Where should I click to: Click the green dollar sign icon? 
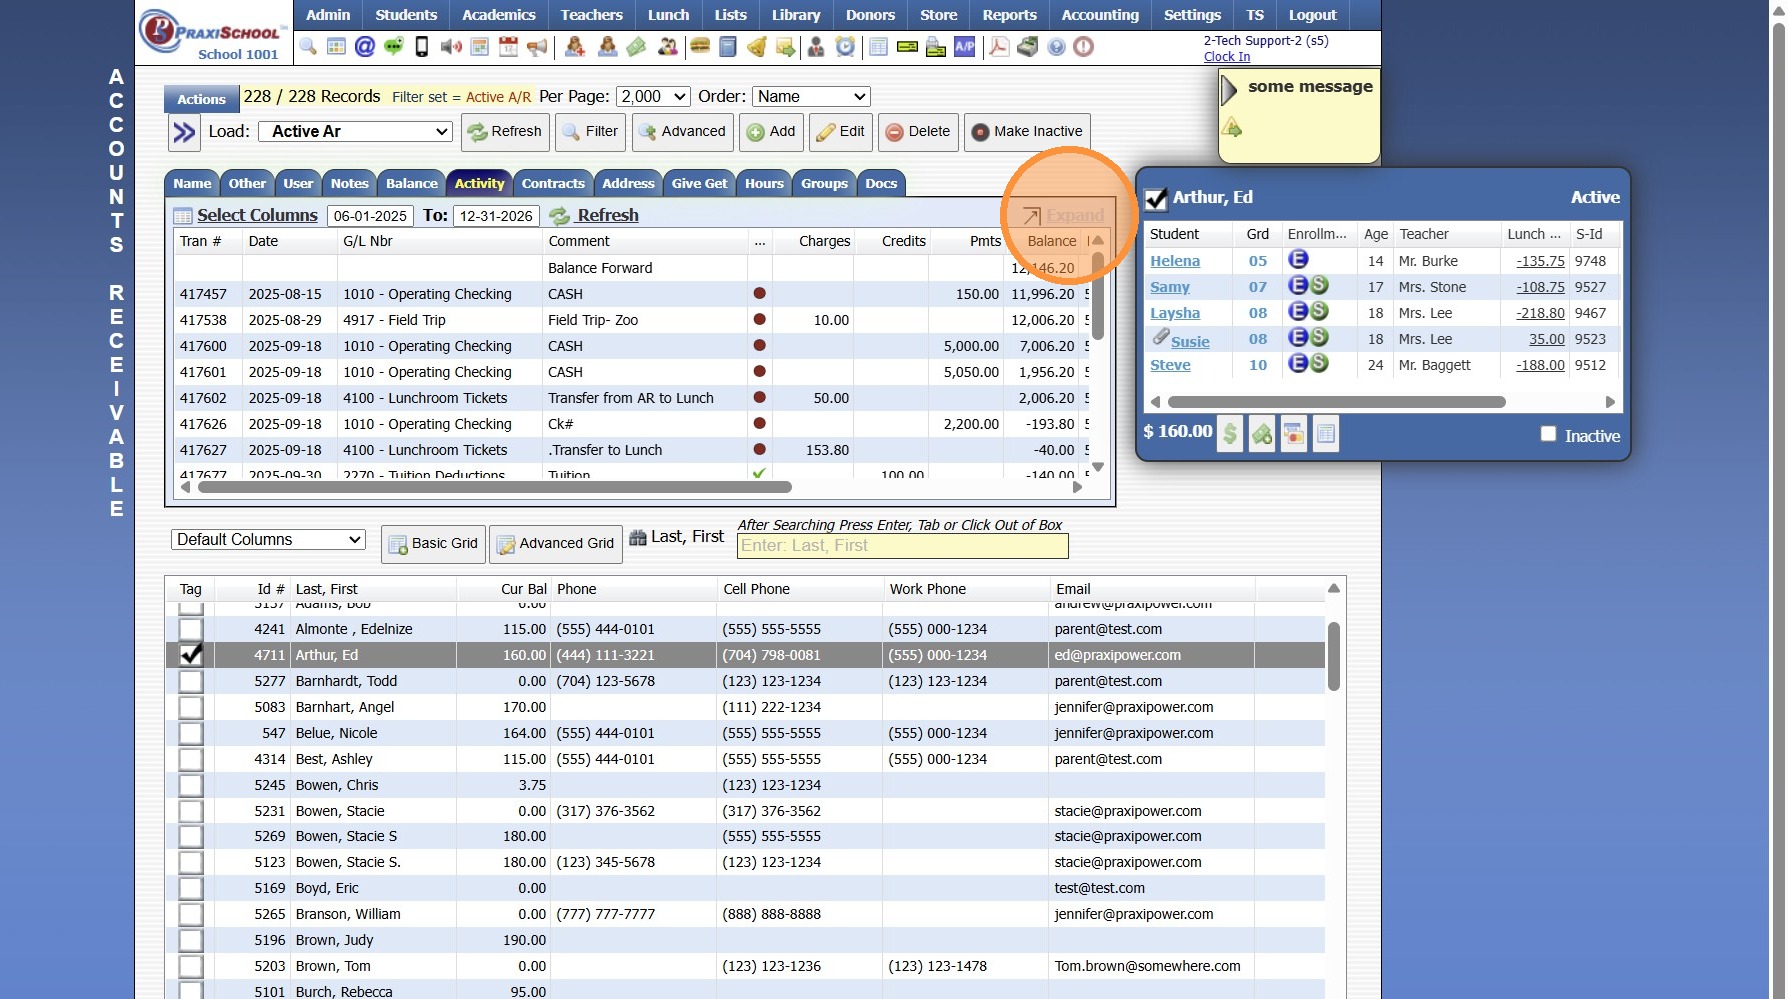pyautogui.click(x=1230, y=434)
